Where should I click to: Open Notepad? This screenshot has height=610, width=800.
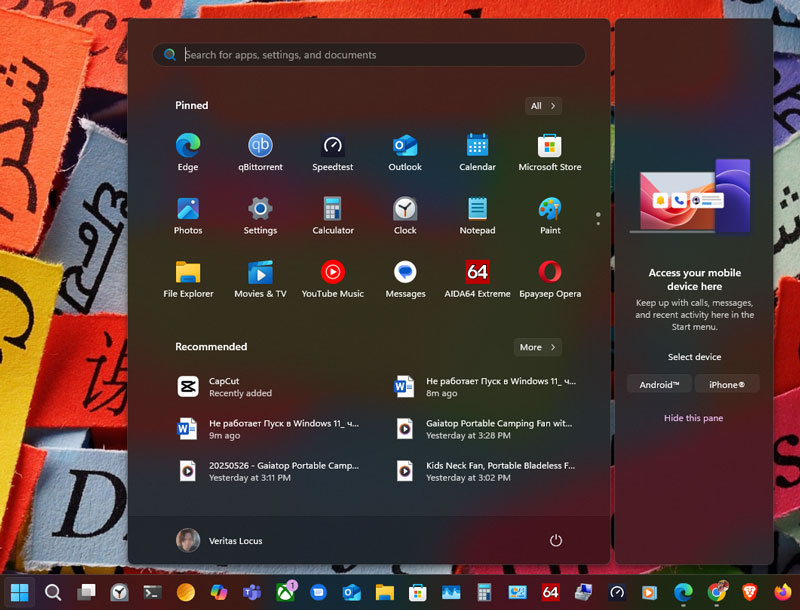478,216
